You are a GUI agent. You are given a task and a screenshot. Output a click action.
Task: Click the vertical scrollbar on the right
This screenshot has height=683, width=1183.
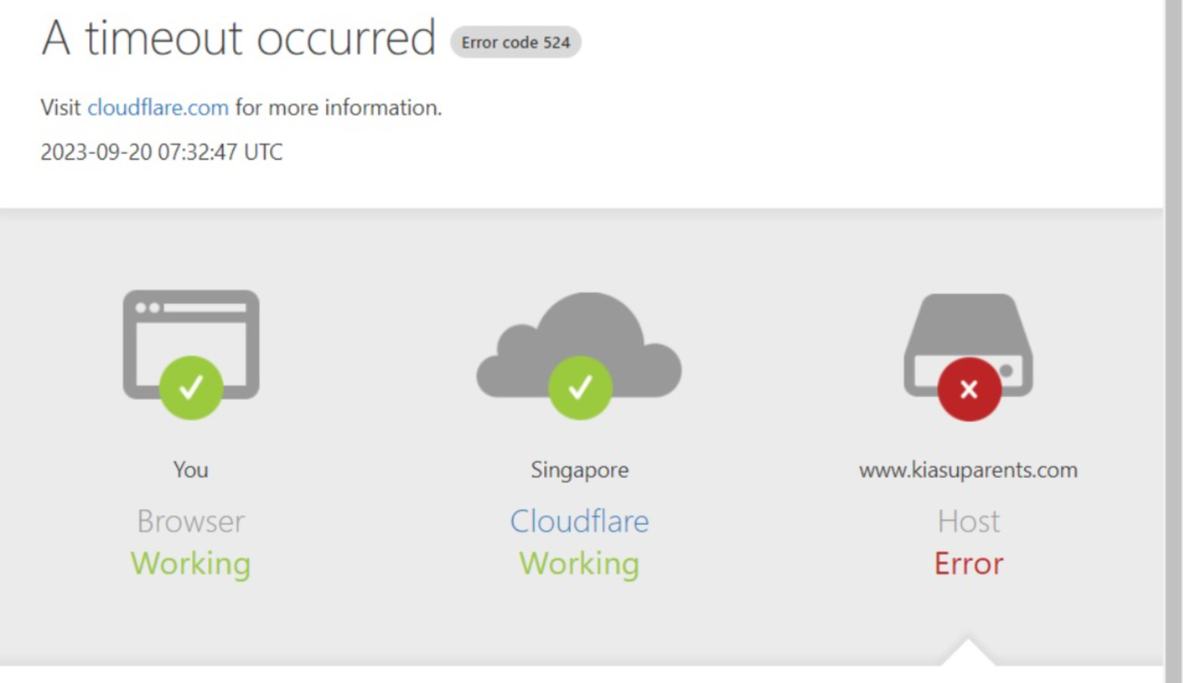coord(1174,341)
